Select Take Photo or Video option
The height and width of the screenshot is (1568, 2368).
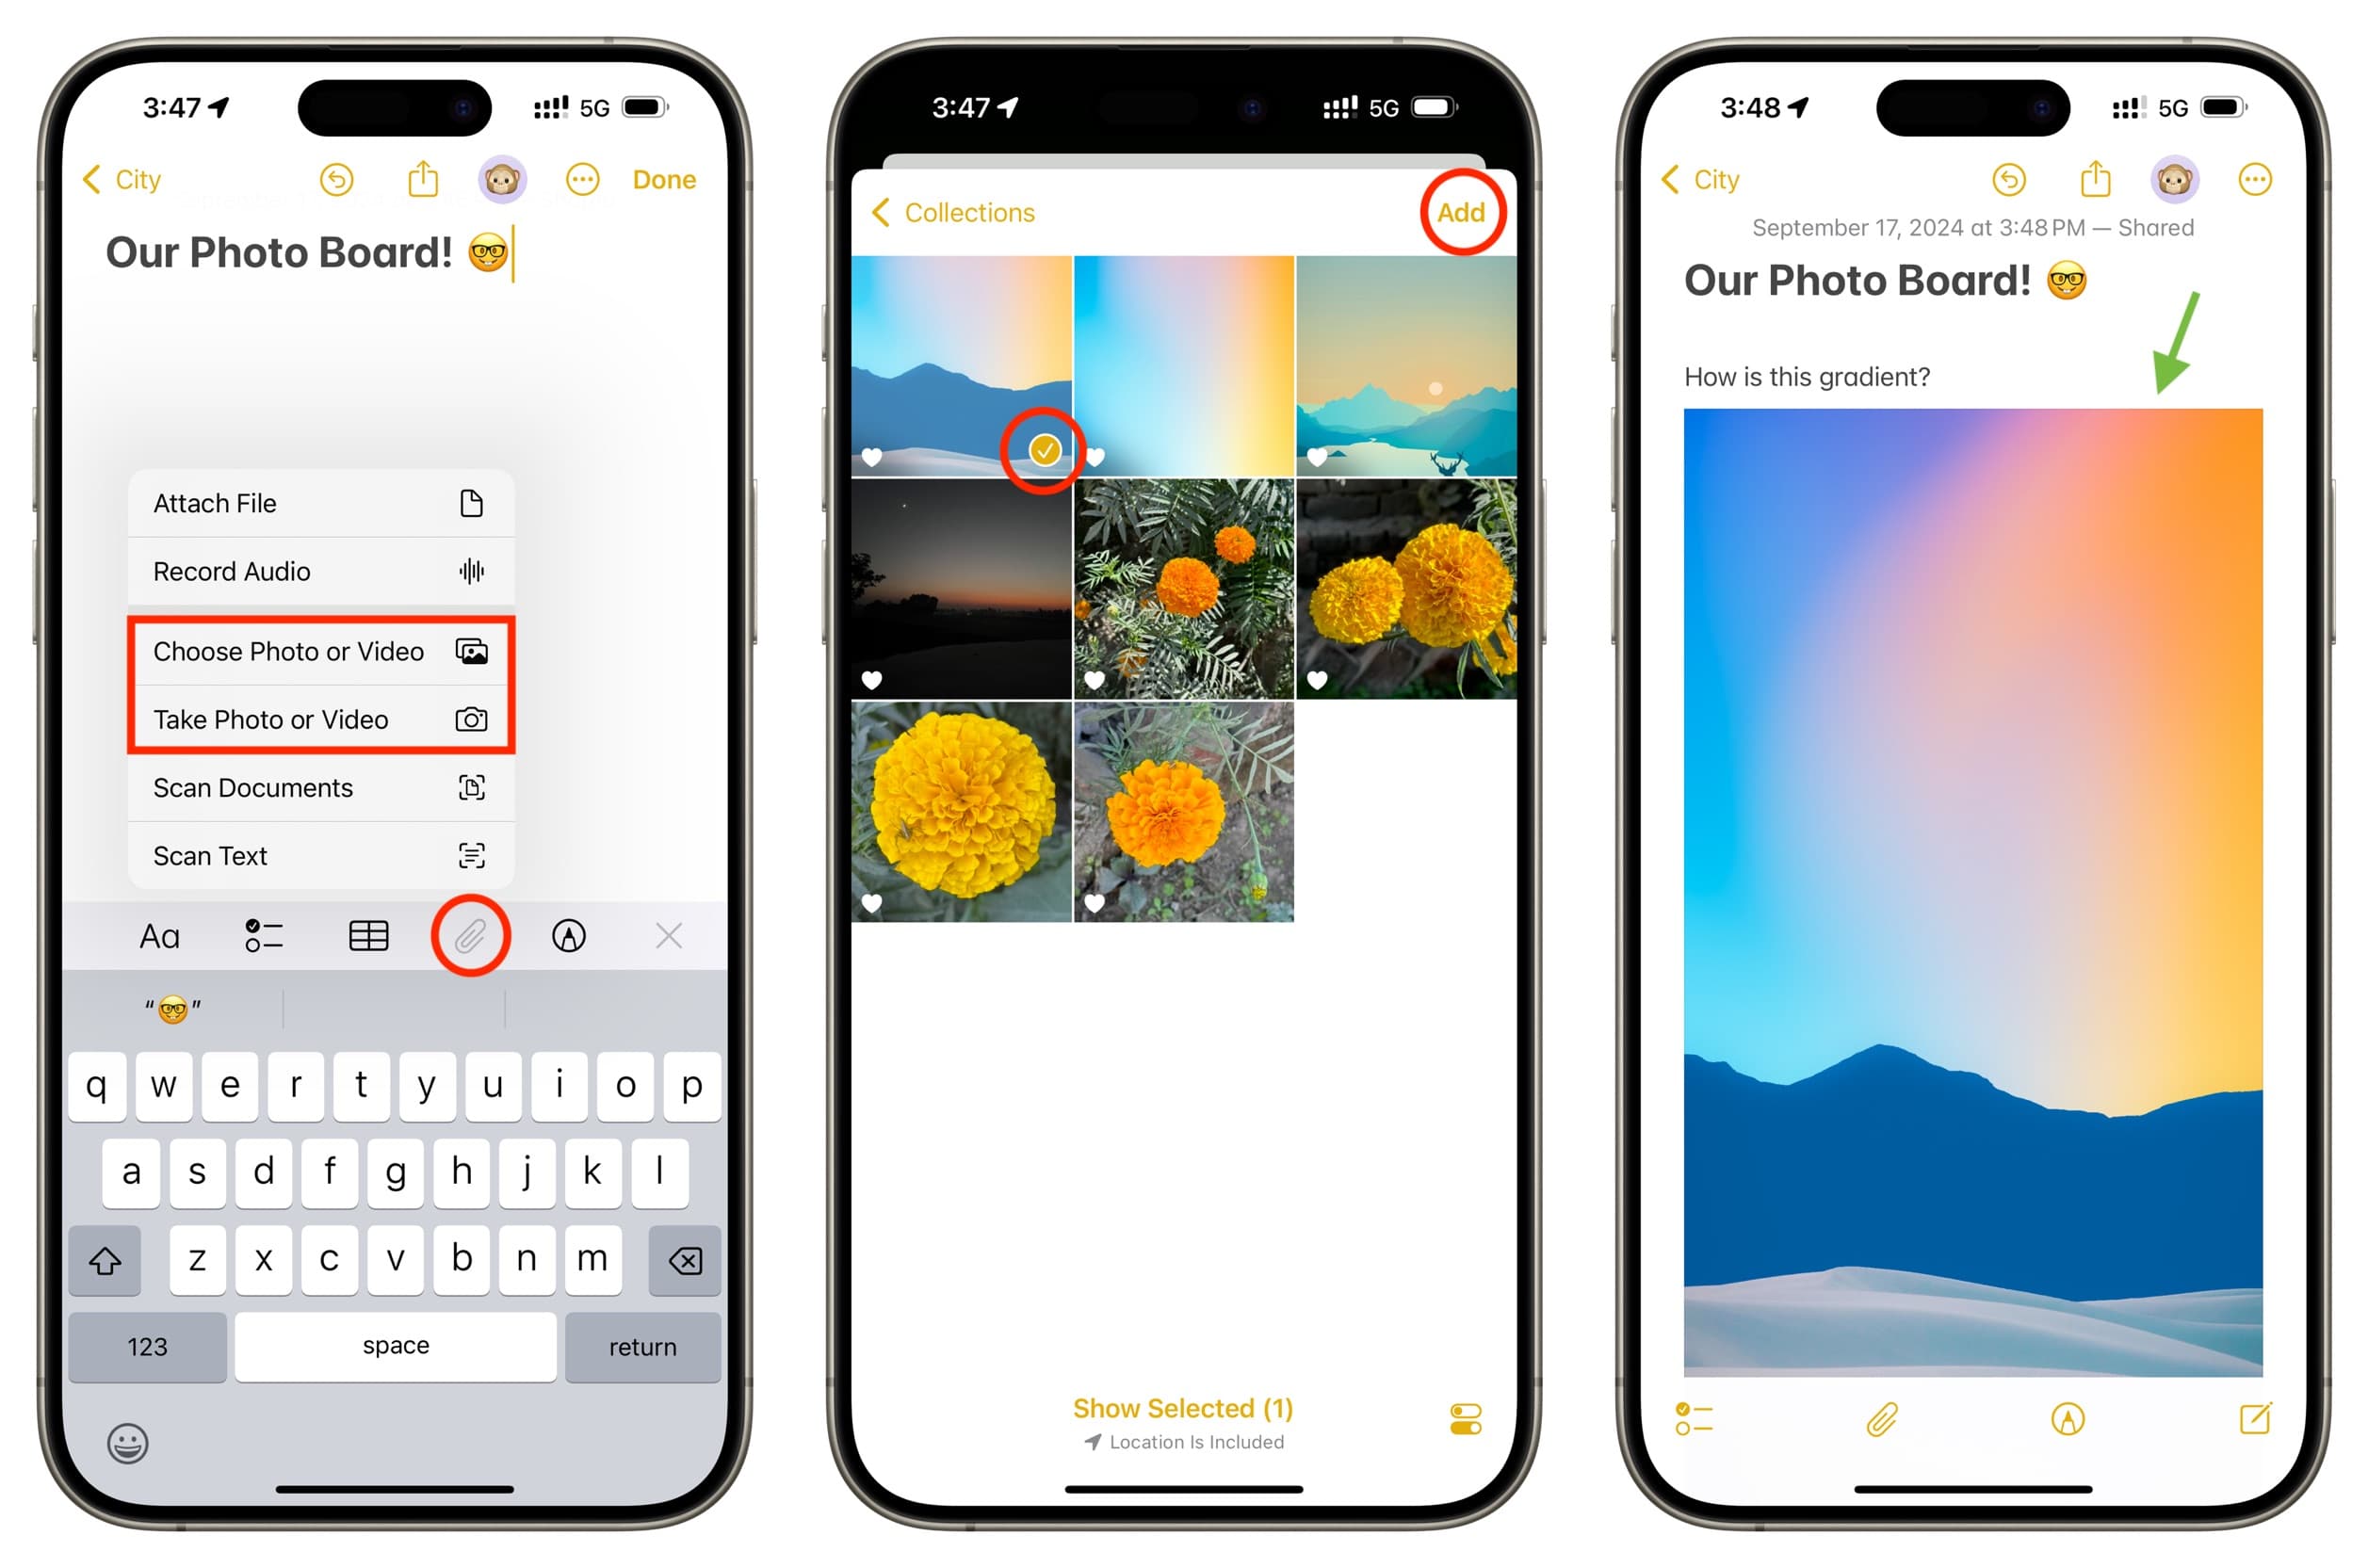coord(318,719)
